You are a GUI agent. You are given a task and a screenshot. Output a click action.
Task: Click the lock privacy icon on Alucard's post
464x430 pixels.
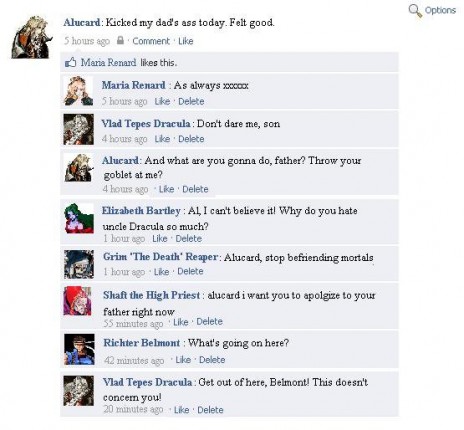(x=120, y=41)
